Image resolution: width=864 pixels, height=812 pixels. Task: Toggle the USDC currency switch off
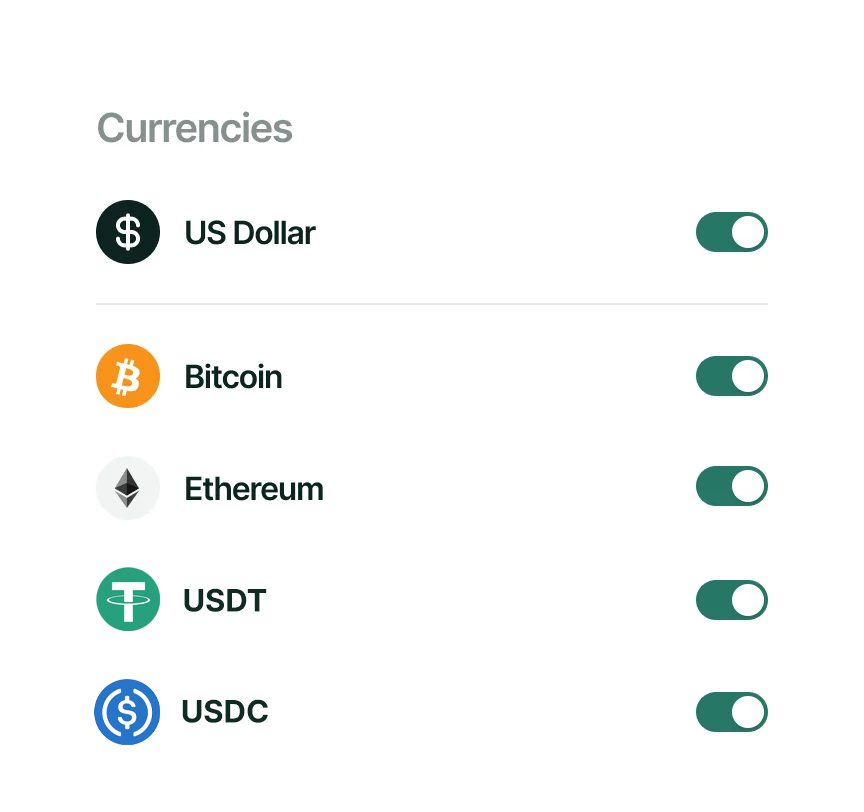731,712
